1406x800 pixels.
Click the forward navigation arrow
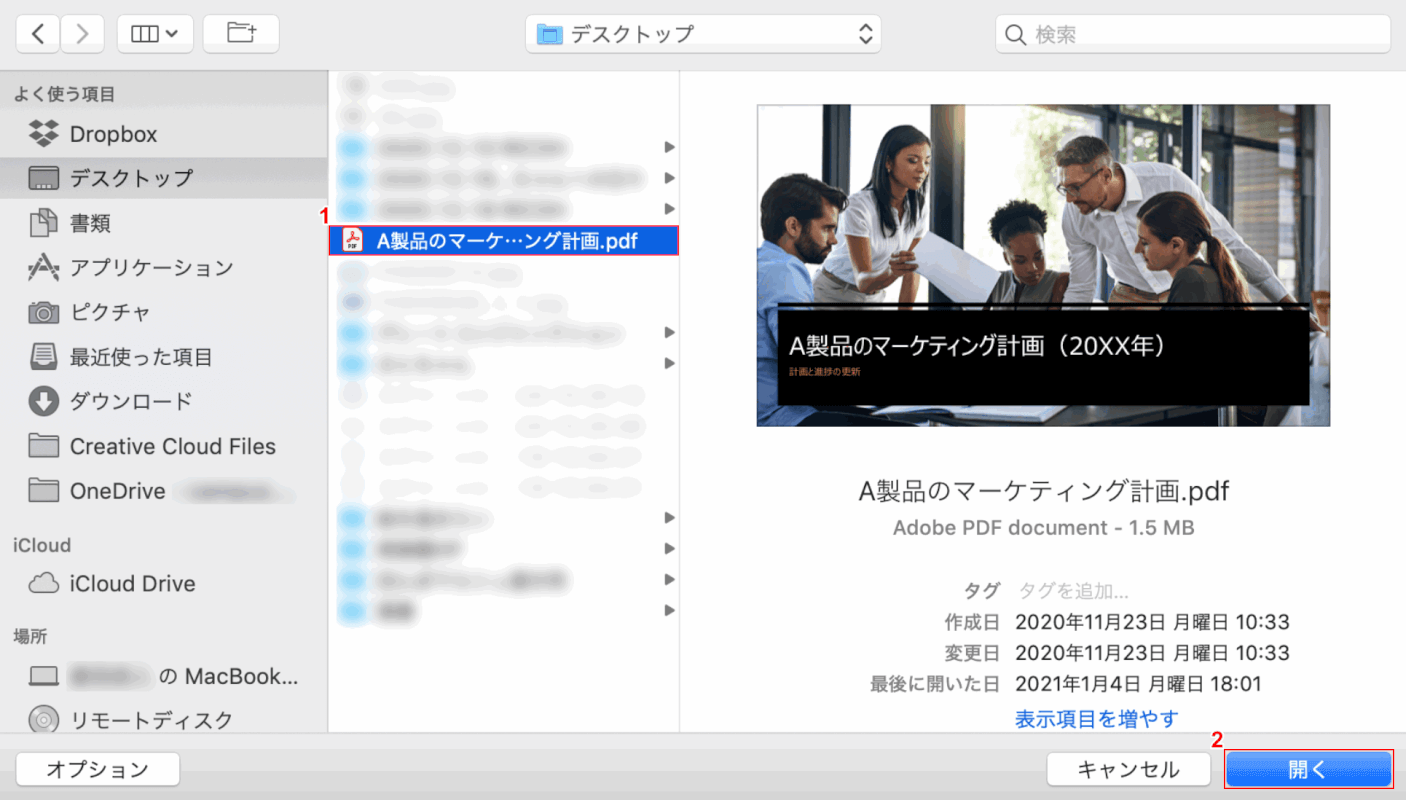(82, 34)
